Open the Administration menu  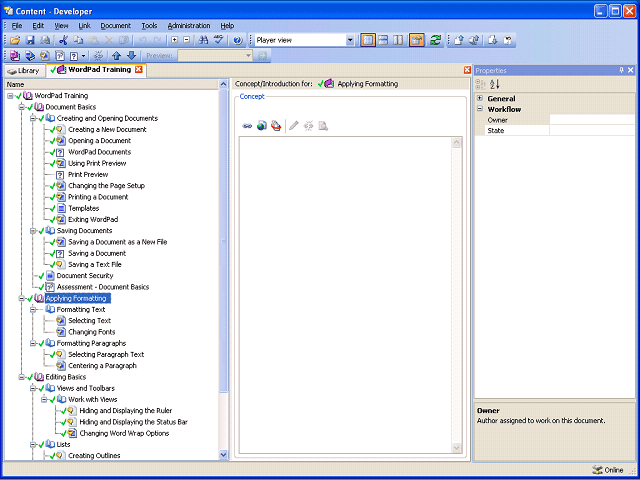point(189,26)
